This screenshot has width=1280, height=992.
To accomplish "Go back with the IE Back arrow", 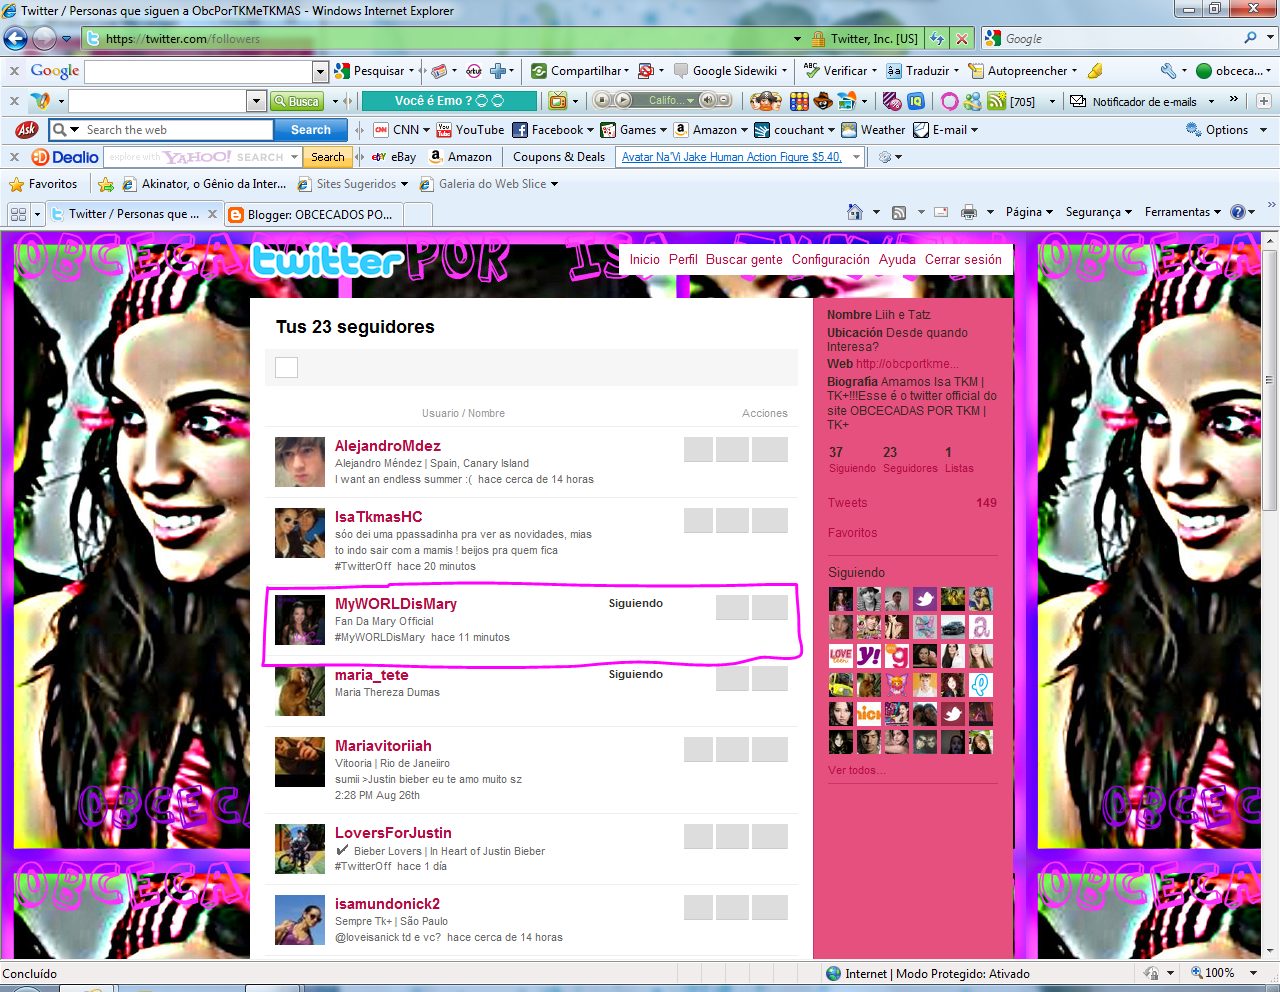I will point(15,38).
